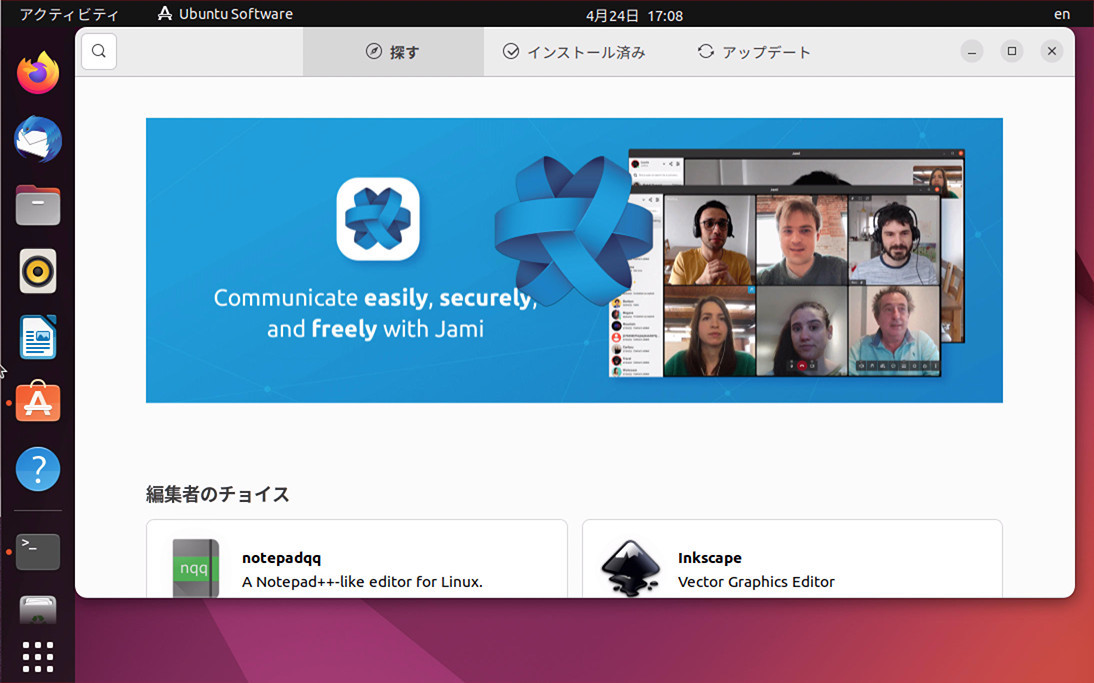Minimize the Ubuntu Software window
Image resolution: width=1094 pixels, height=683 pixels.
pyautogui.click(x=972, y=52)
